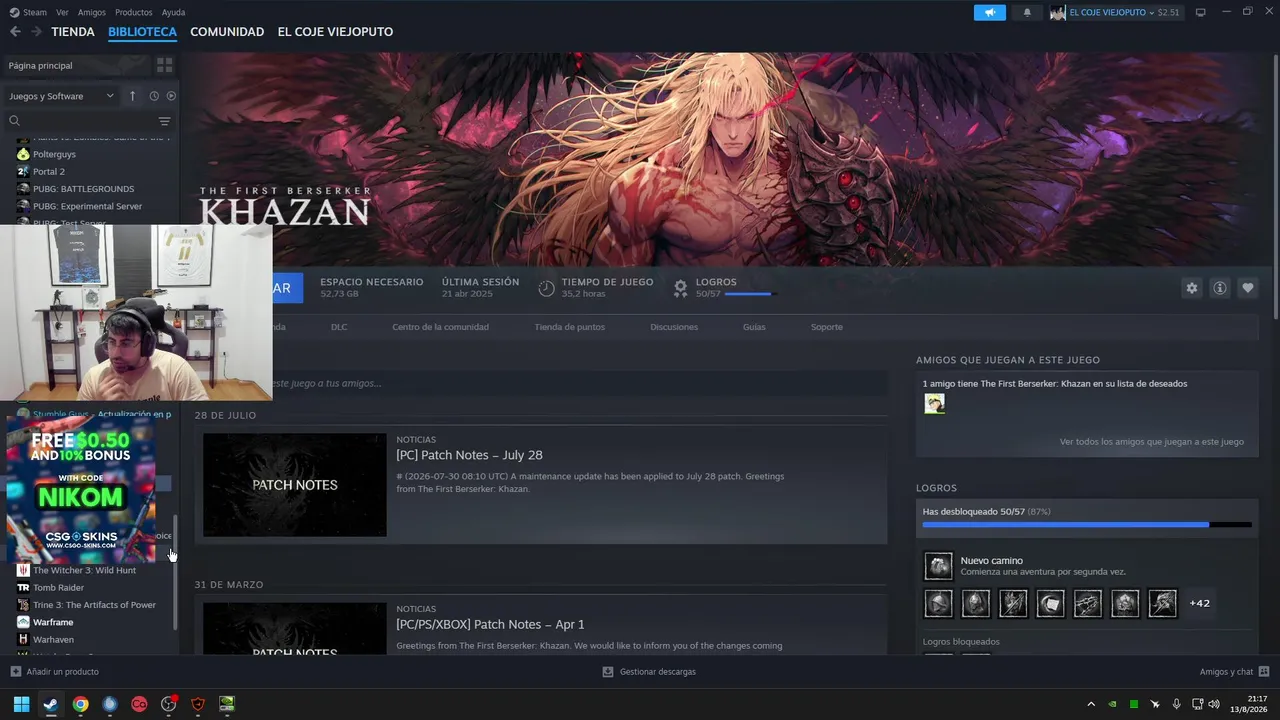Open the EL COJE VIEJOPUTO profile tab

point(335,32)
